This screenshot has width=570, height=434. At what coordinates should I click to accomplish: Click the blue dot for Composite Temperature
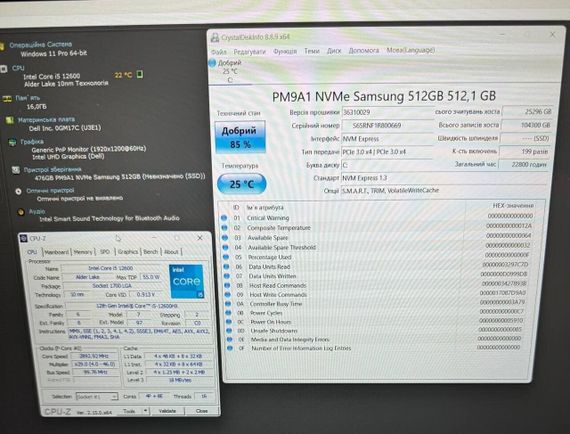[224, 228]
